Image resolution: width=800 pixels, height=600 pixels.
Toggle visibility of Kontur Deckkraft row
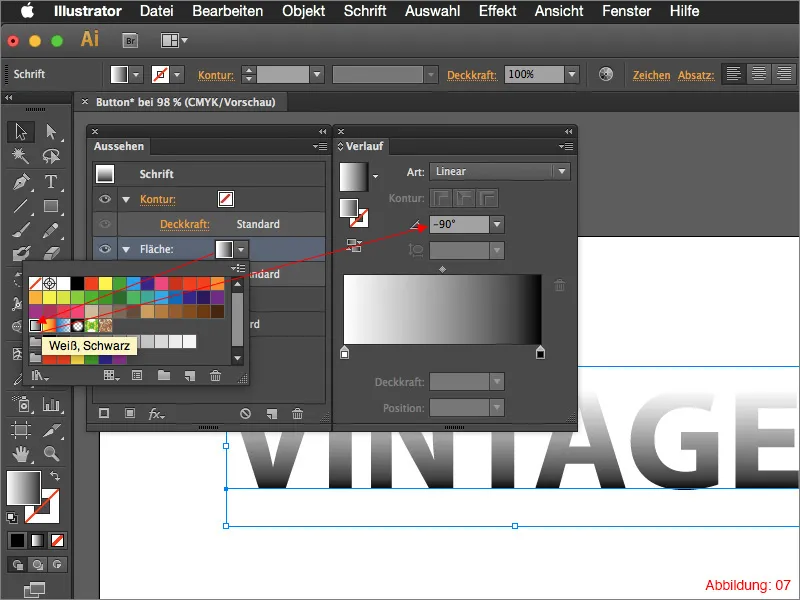(105, 224)
